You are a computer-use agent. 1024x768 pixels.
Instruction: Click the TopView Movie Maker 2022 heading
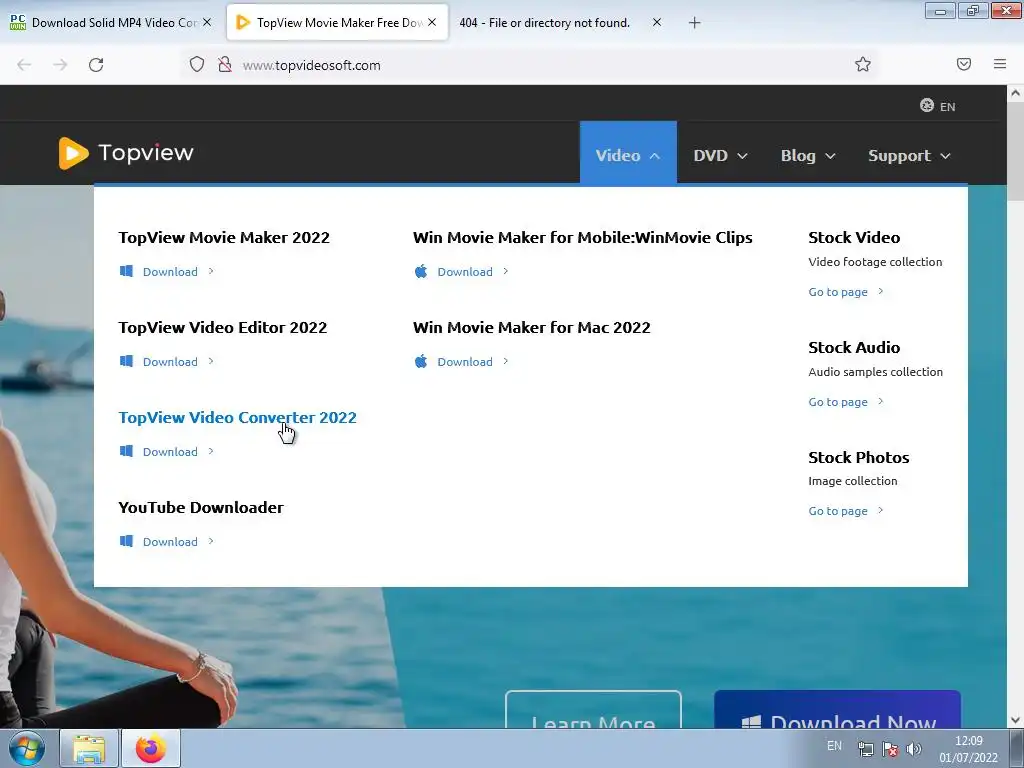tap(224, 237)
